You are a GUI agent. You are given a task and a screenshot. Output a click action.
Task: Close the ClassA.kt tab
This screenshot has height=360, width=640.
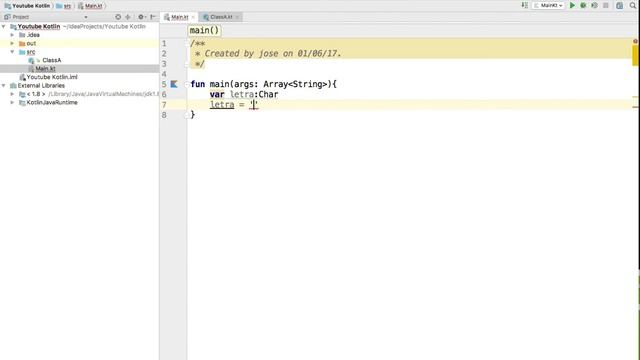[x=237, y=17]
